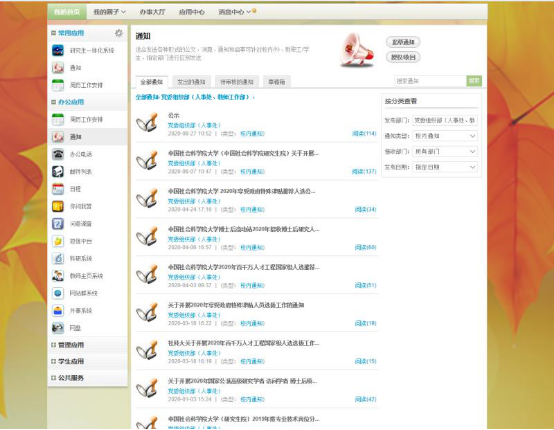554x430 pixels.
Task: Select the highlighted 通知 icon under 办公应用
Action: [58, 137]
